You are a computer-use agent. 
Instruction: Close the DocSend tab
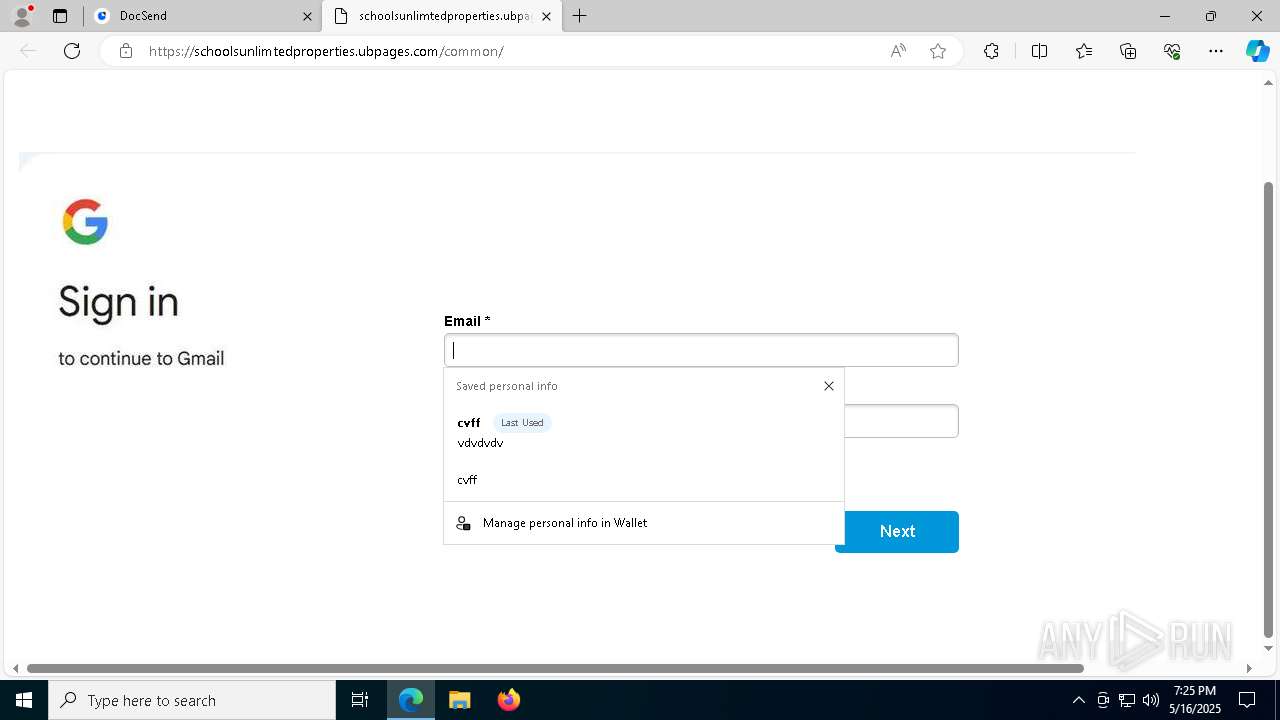point(307,16)
